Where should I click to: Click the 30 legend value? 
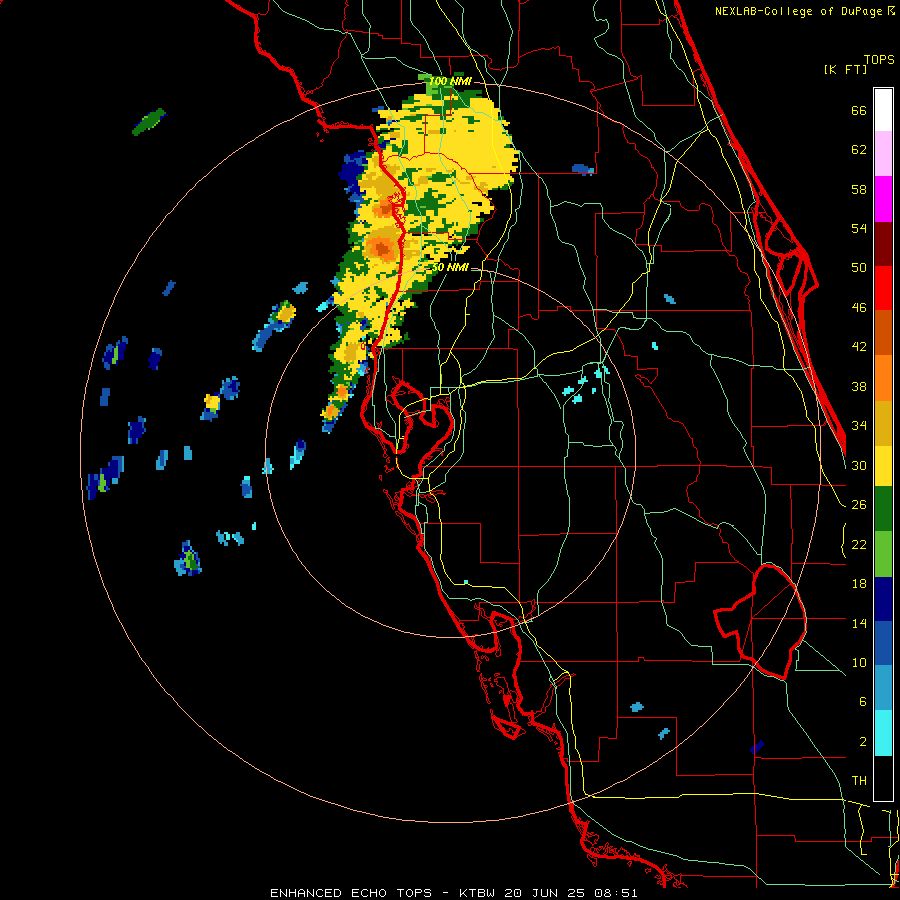[859, 465]
